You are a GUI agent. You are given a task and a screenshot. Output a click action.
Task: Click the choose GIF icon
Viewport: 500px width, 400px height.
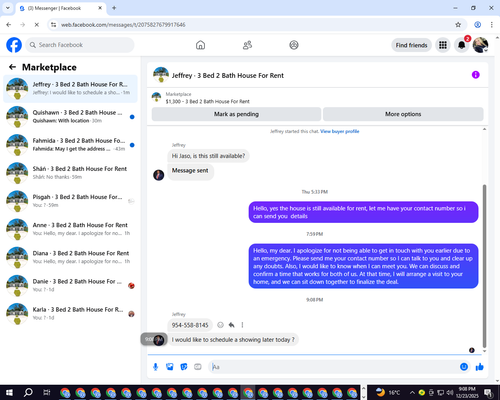(198, 367)
